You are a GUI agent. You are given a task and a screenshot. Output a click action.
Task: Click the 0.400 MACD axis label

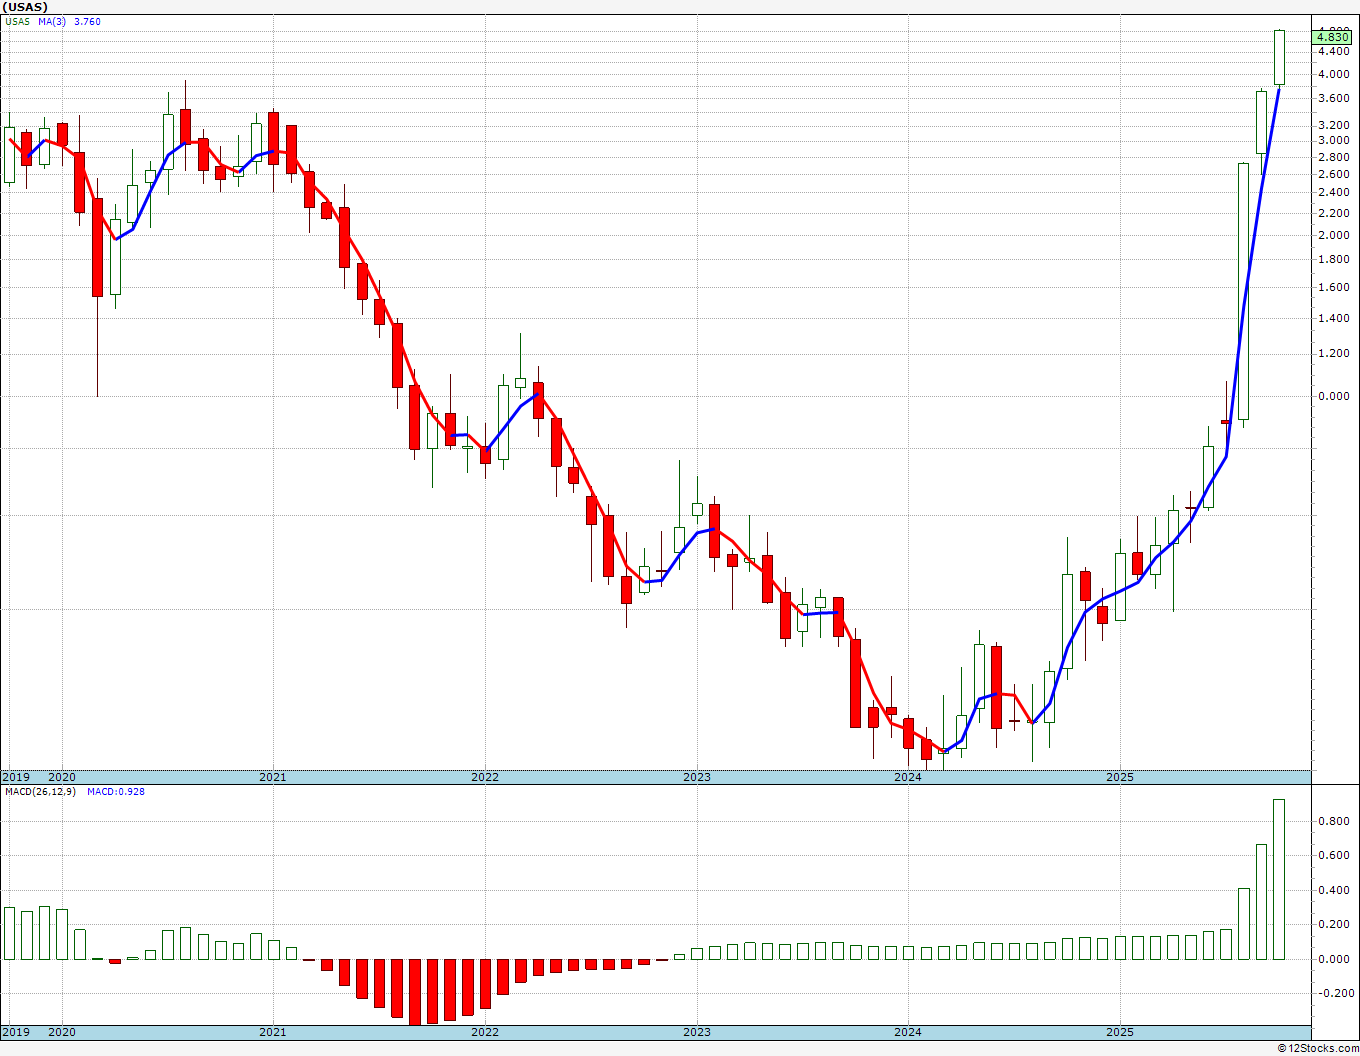1333,891
